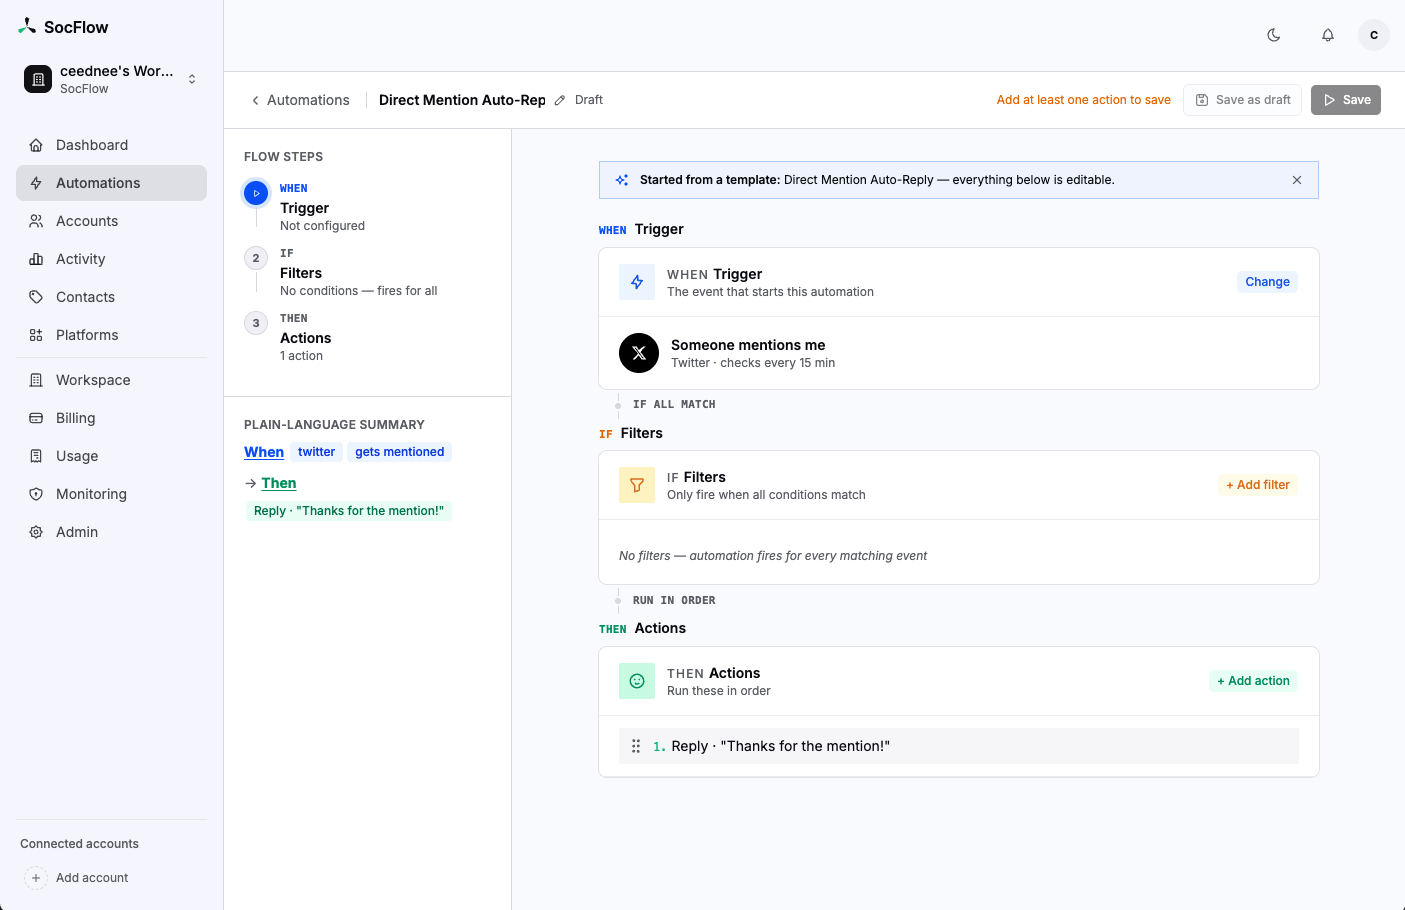Click the twitter chip in summary

pos(316,452)
